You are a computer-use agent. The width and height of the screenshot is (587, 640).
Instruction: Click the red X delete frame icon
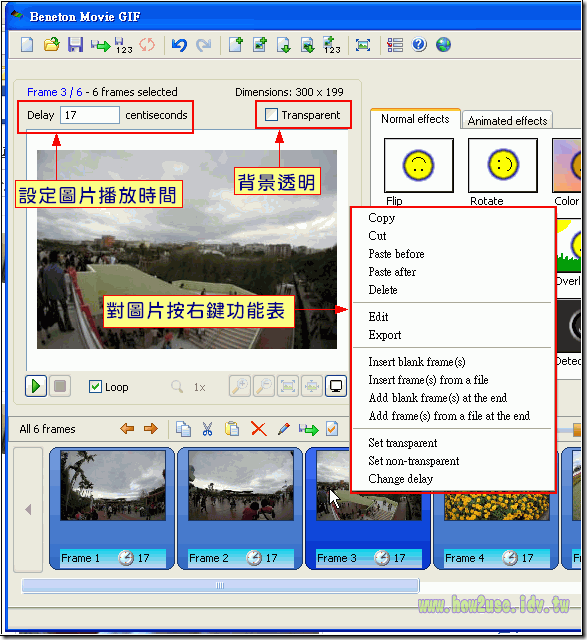(258, 429)
